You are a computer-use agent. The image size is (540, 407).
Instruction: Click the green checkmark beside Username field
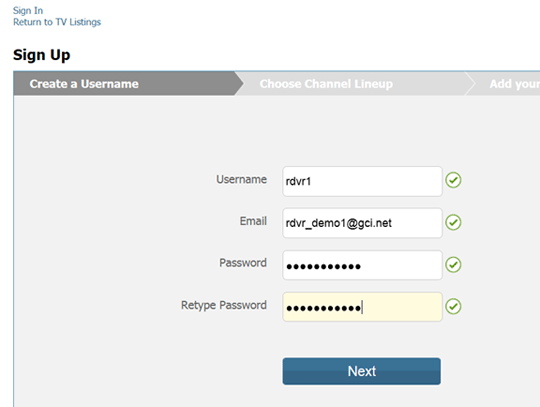tap(453, 180)
